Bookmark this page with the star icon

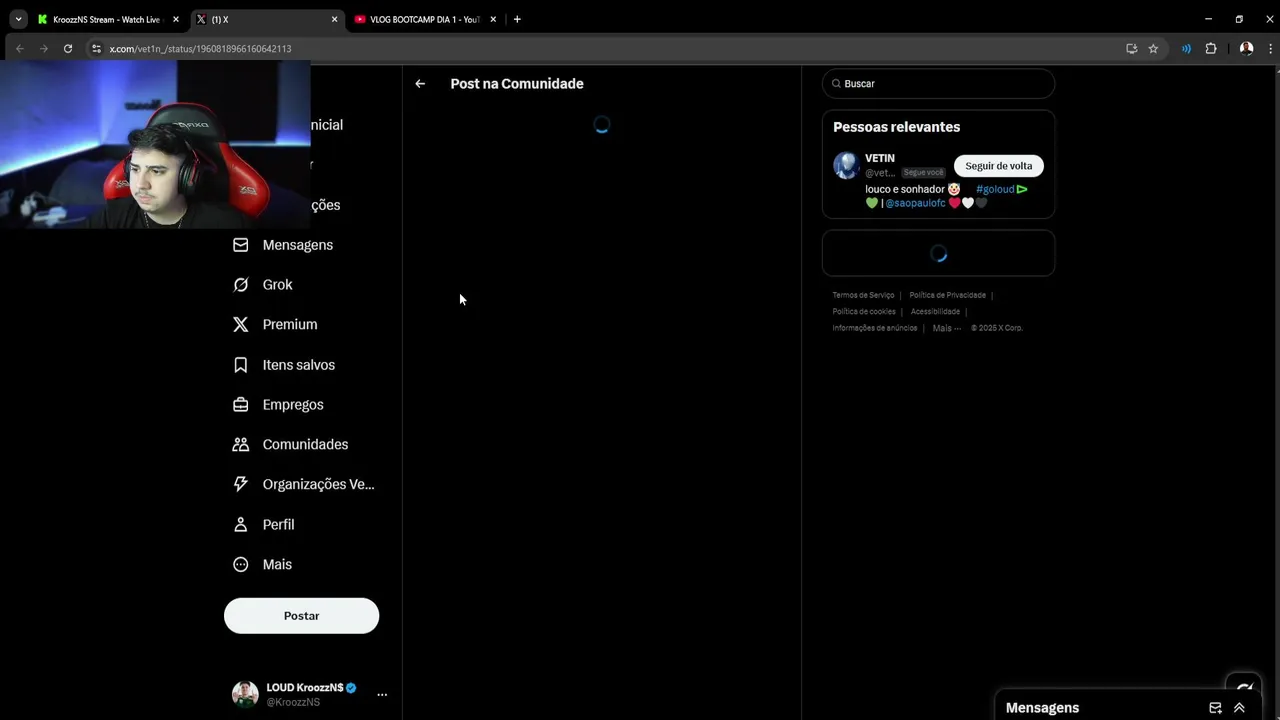(x=1153, y=48)
